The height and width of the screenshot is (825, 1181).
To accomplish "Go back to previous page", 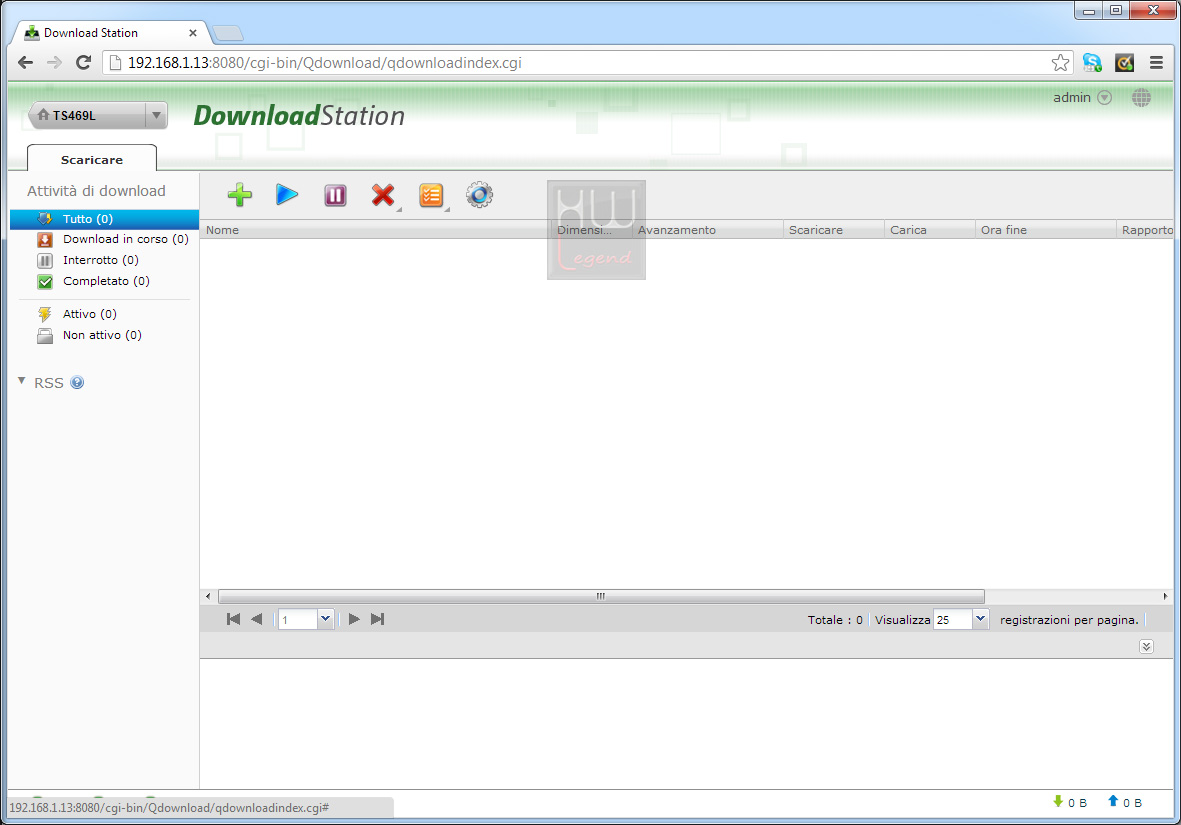I will coord(26,63).
